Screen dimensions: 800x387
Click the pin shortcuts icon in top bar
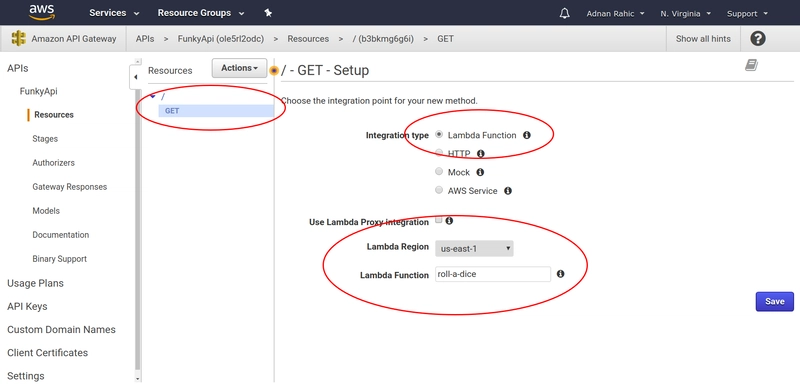tap(268, 13)
